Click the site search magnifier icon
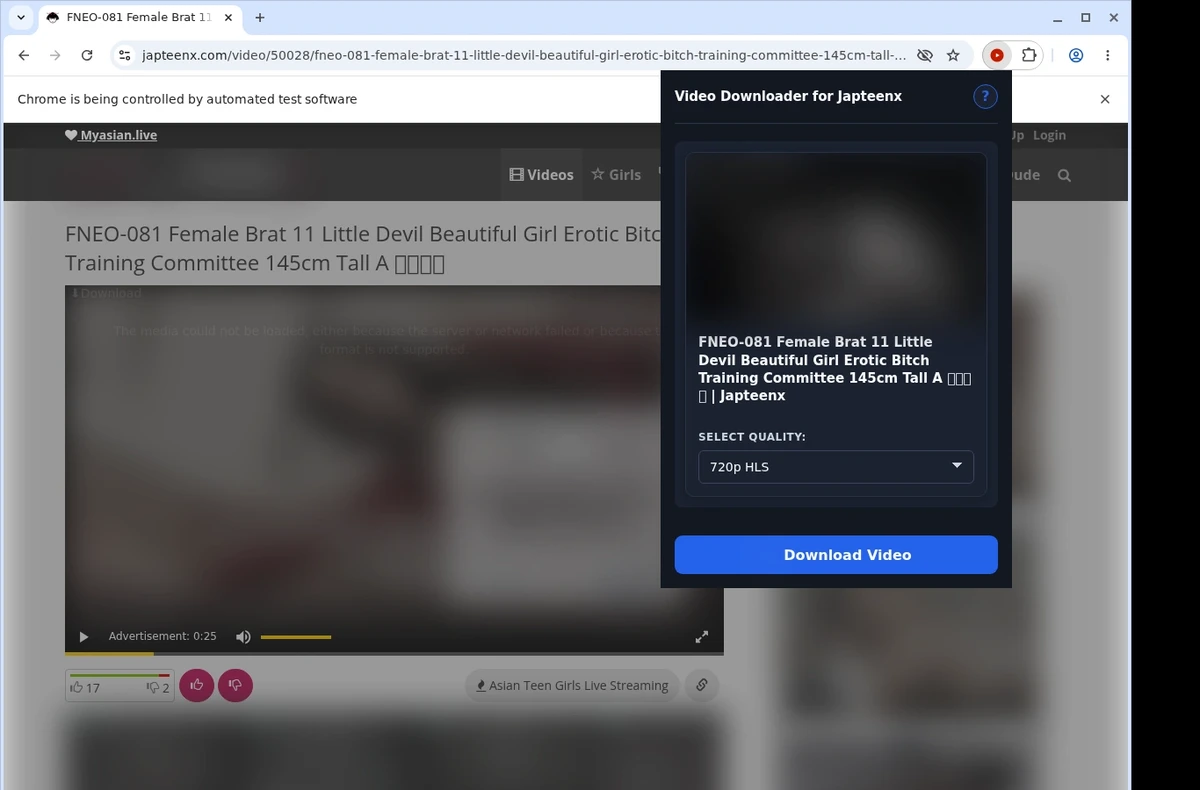The width and height of the screenshot is (1200, 790). click(x=1064, y=175)
